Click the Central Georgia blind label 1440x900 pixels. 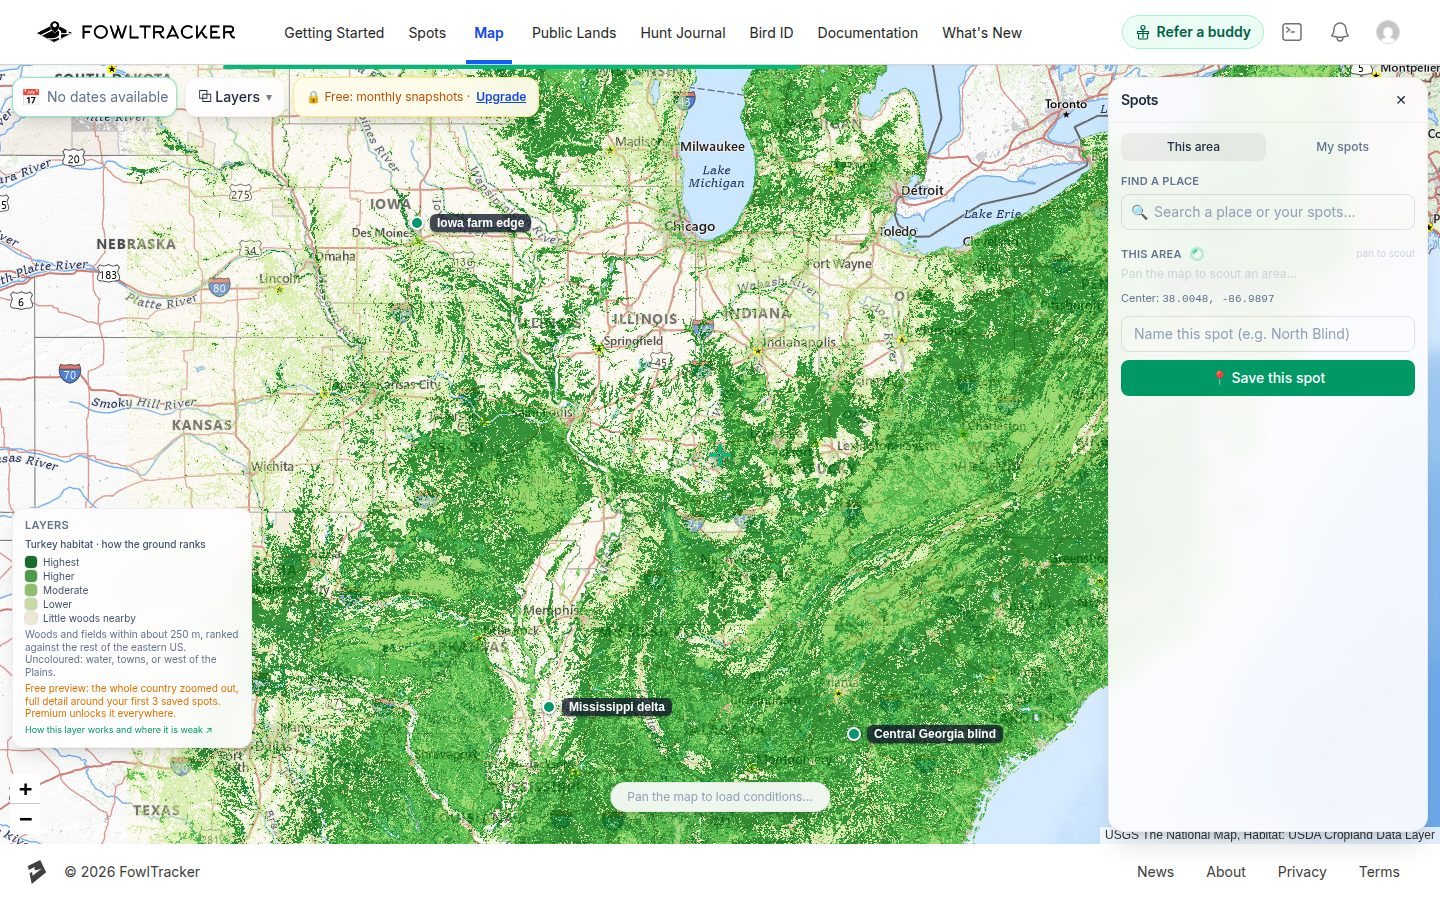[x=935, y=734]
